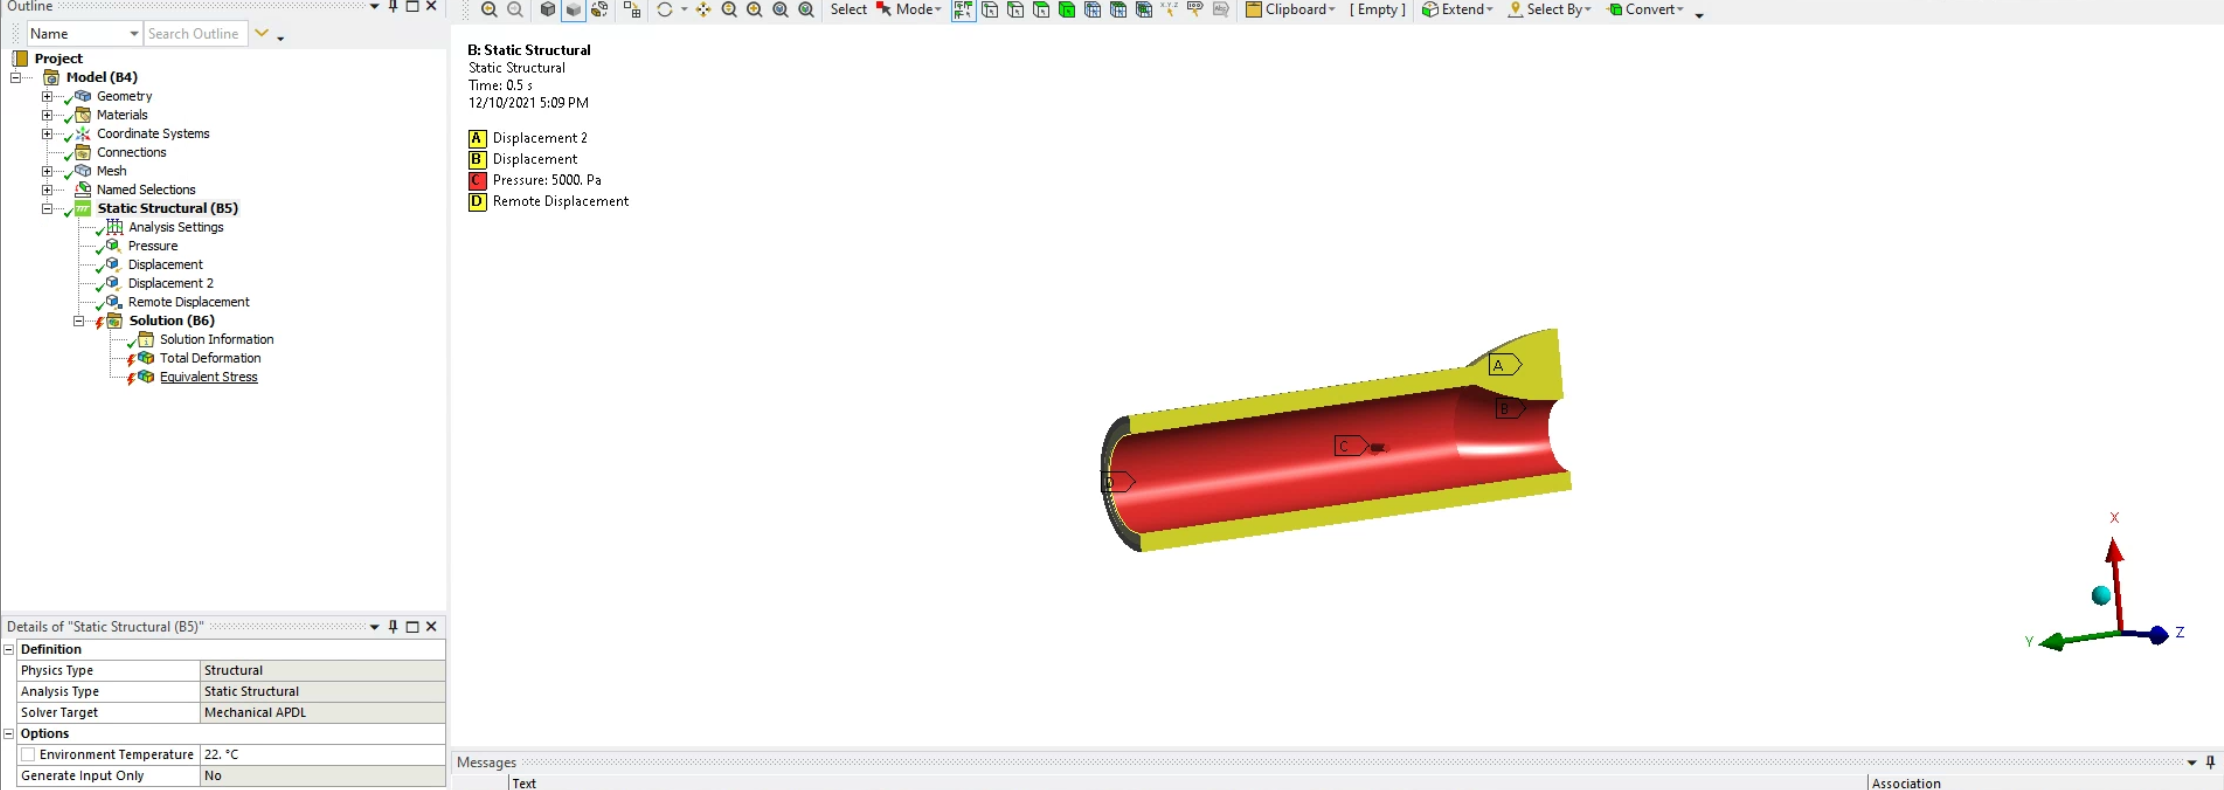Click the Extend selection icon
The width and height of the screenshot is (2224, 790).
click(1430, 10)
